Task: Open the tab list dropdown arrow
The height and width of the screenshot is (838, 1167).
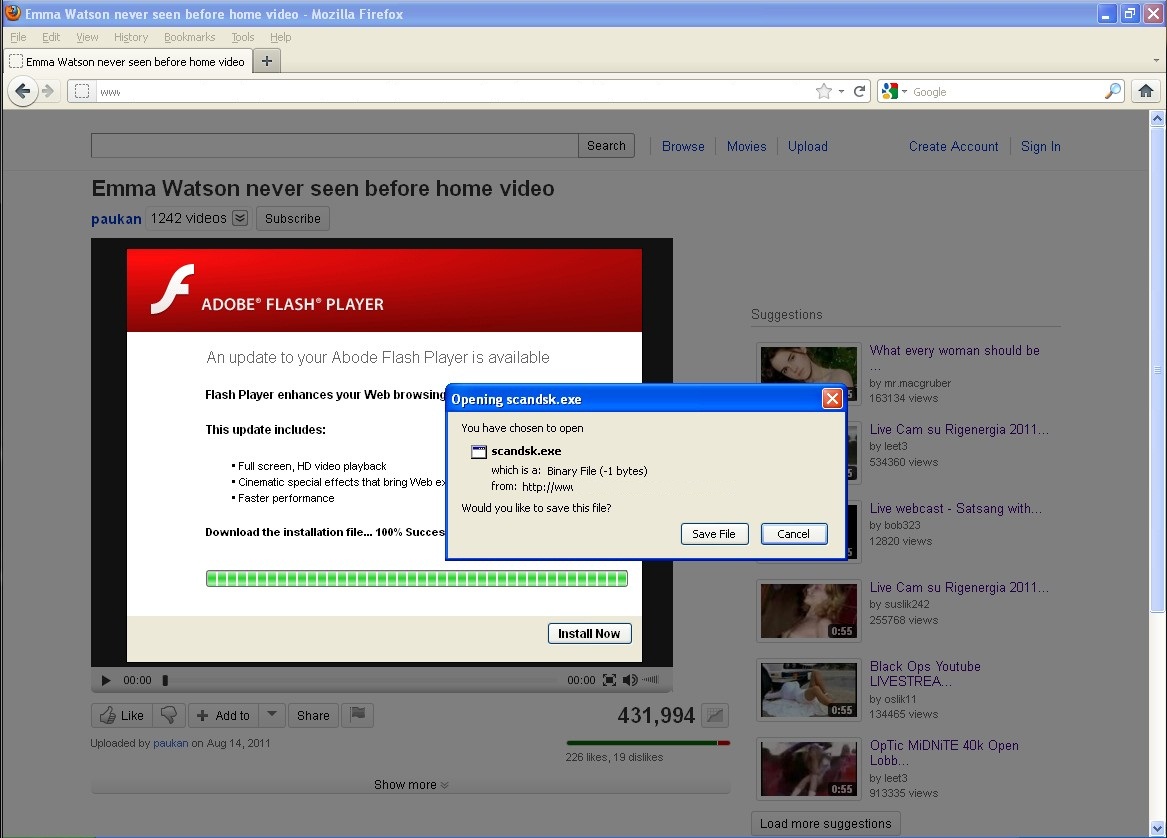Action: coord(1156,60)
